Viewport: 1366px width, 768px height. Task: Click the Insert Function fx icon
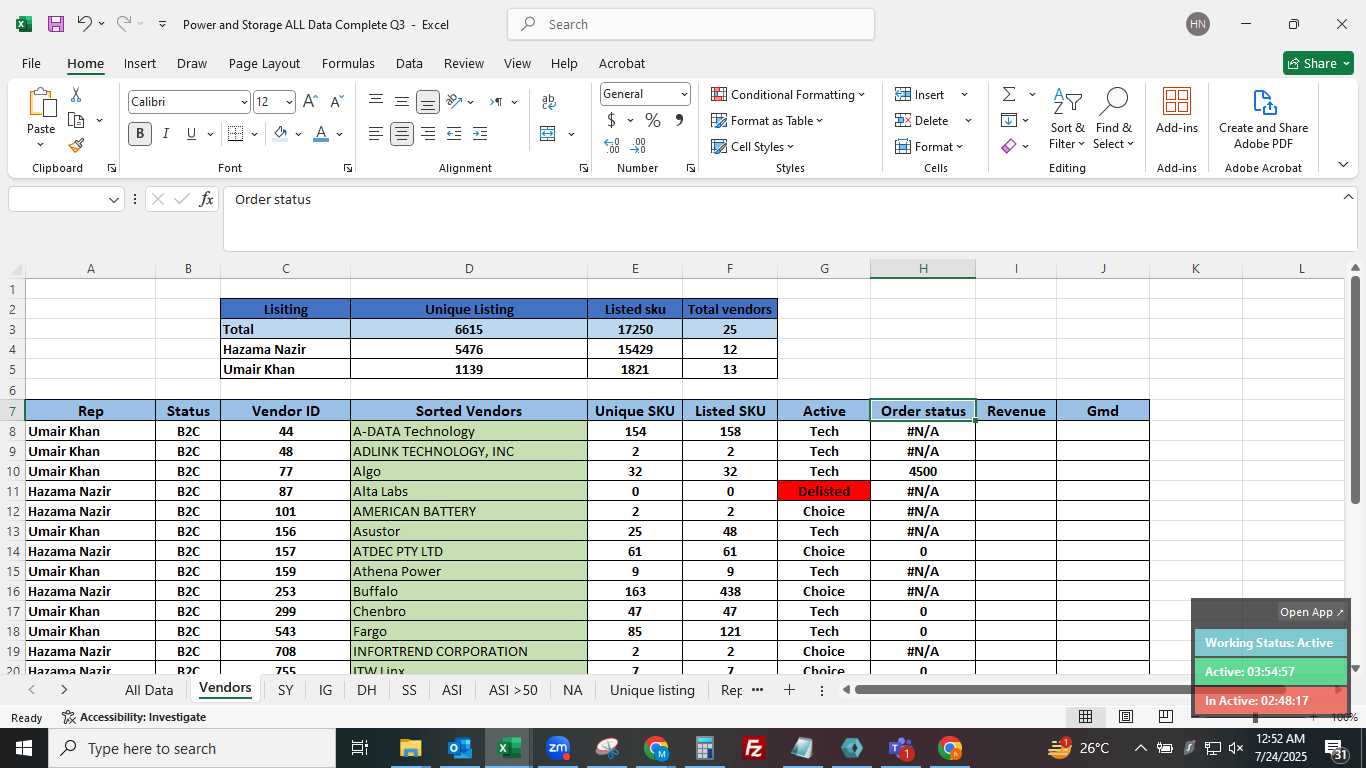tap(206, 199)
